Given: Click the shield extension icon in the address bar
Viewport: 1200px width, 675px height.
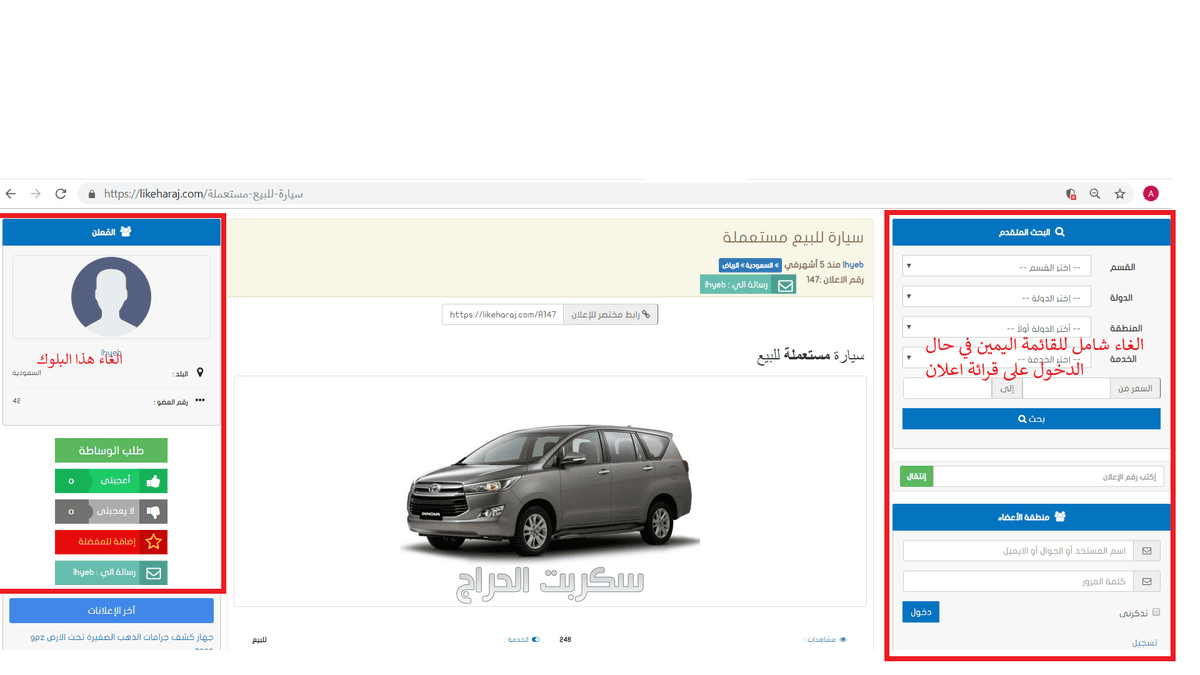Looking at the screenshot, I should [x=1071, y=194].
